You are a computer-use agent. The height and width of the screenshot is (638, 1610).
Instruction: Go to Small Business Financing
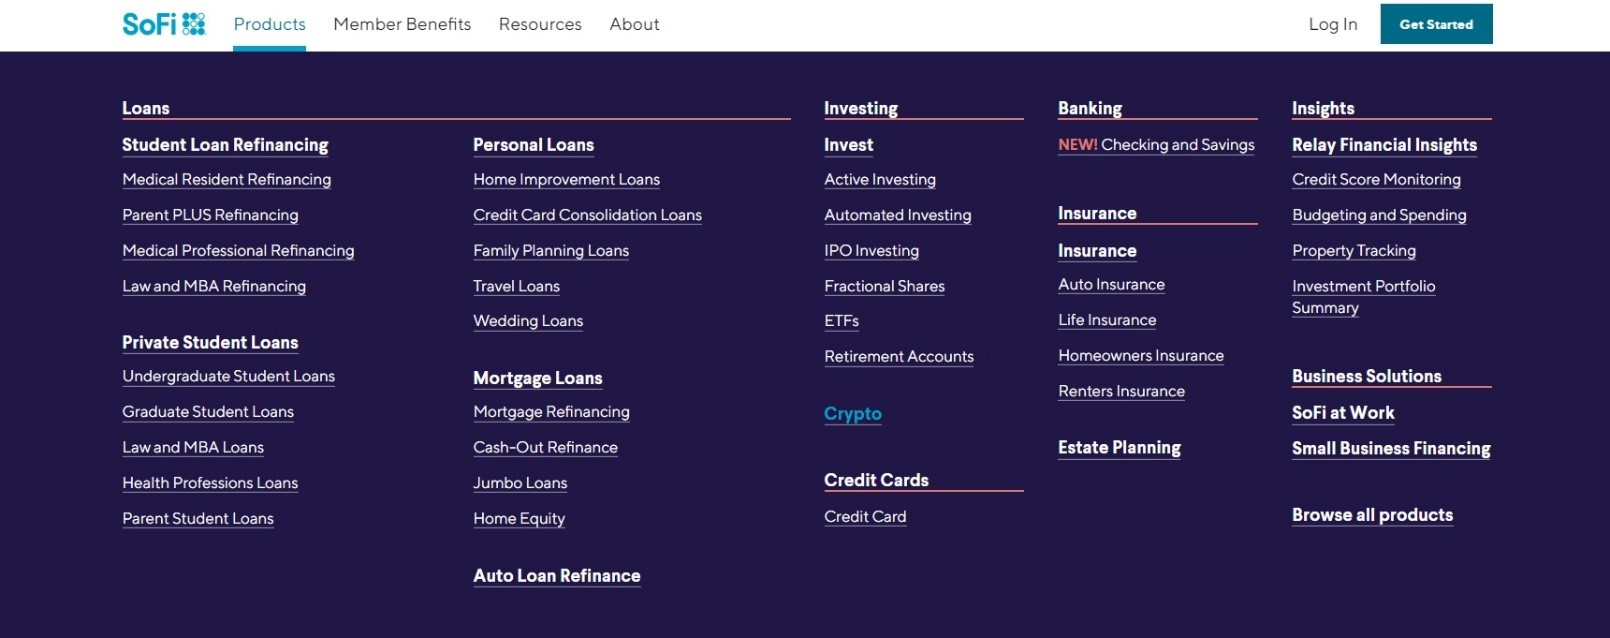(1391, 449)
